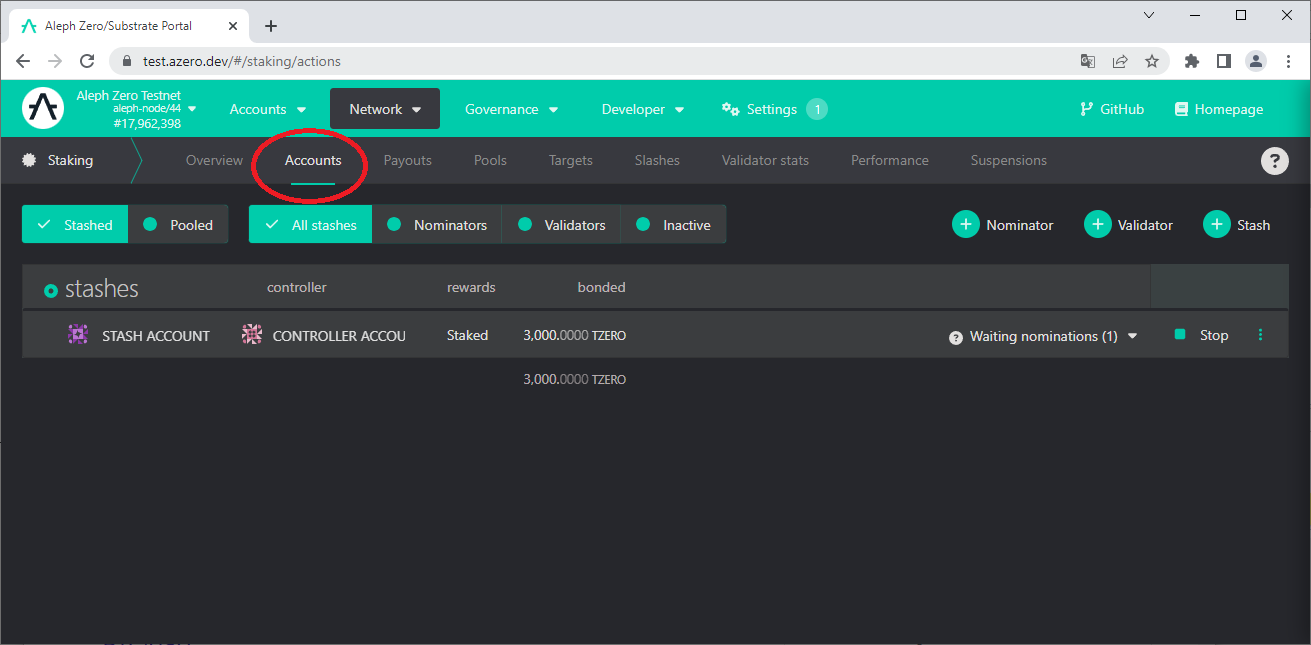Open the Aleph Zero Testnet chain selector
Screen dimensions: 1311x645
[x=136, y=109]
